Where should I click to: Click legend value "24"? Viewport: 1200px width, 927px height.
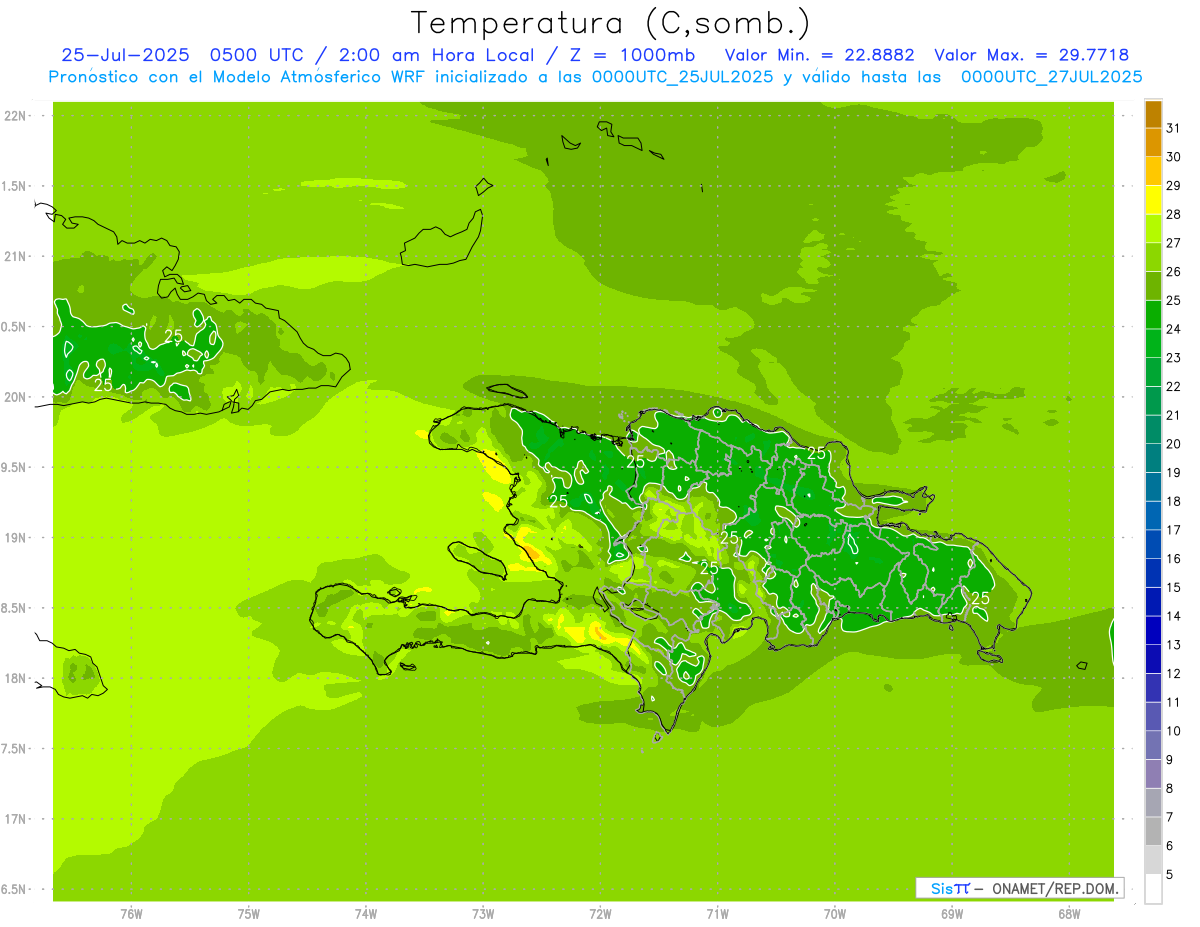click(1173, 328)
